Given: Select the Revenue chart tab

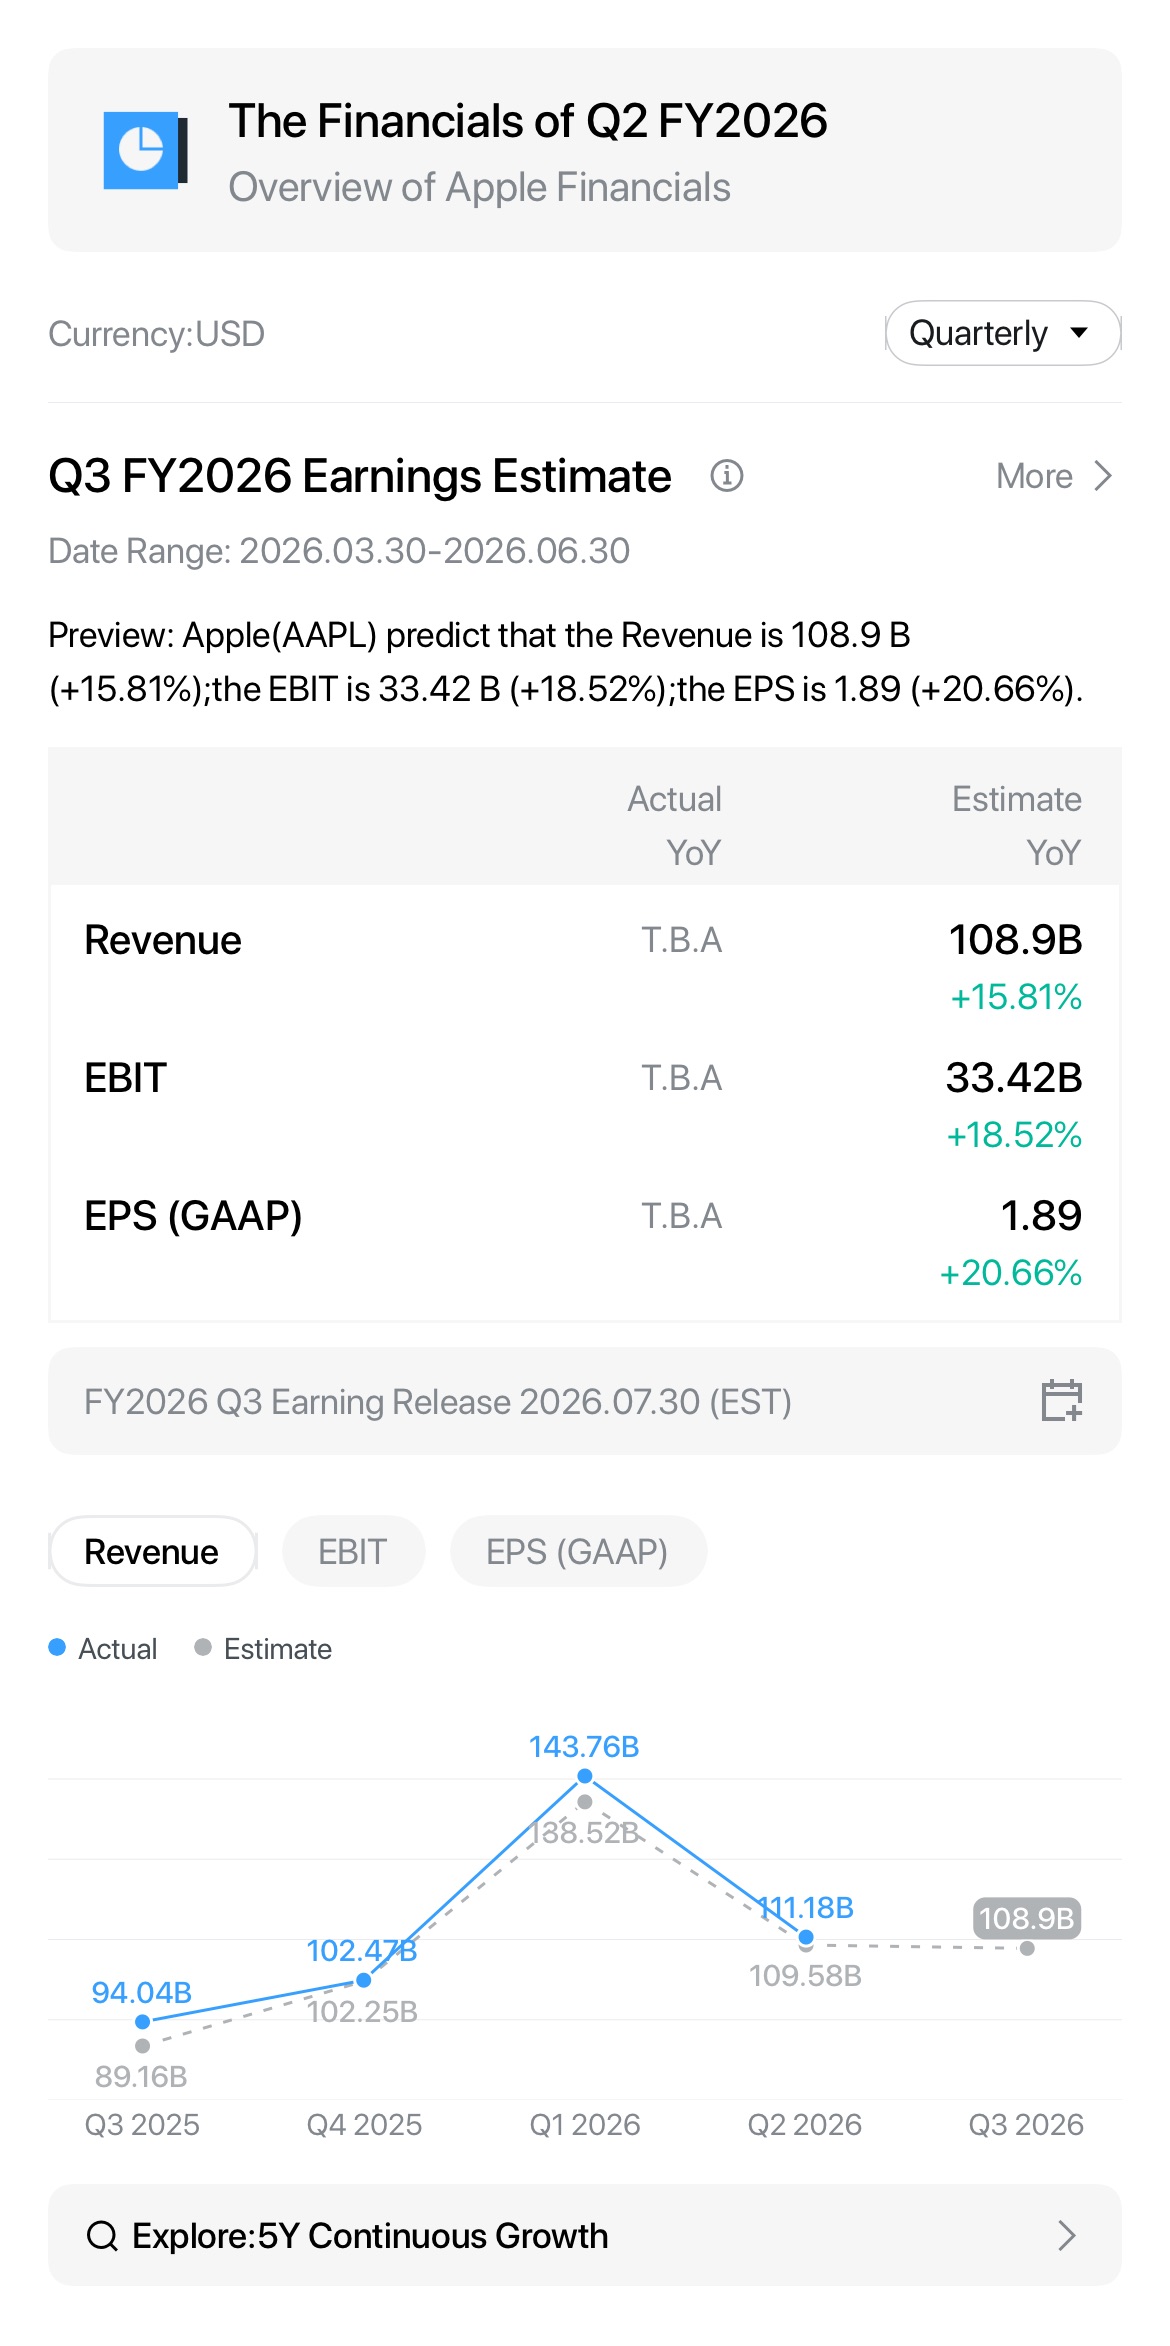Looking at the screenshot, I should (152, 1551).
